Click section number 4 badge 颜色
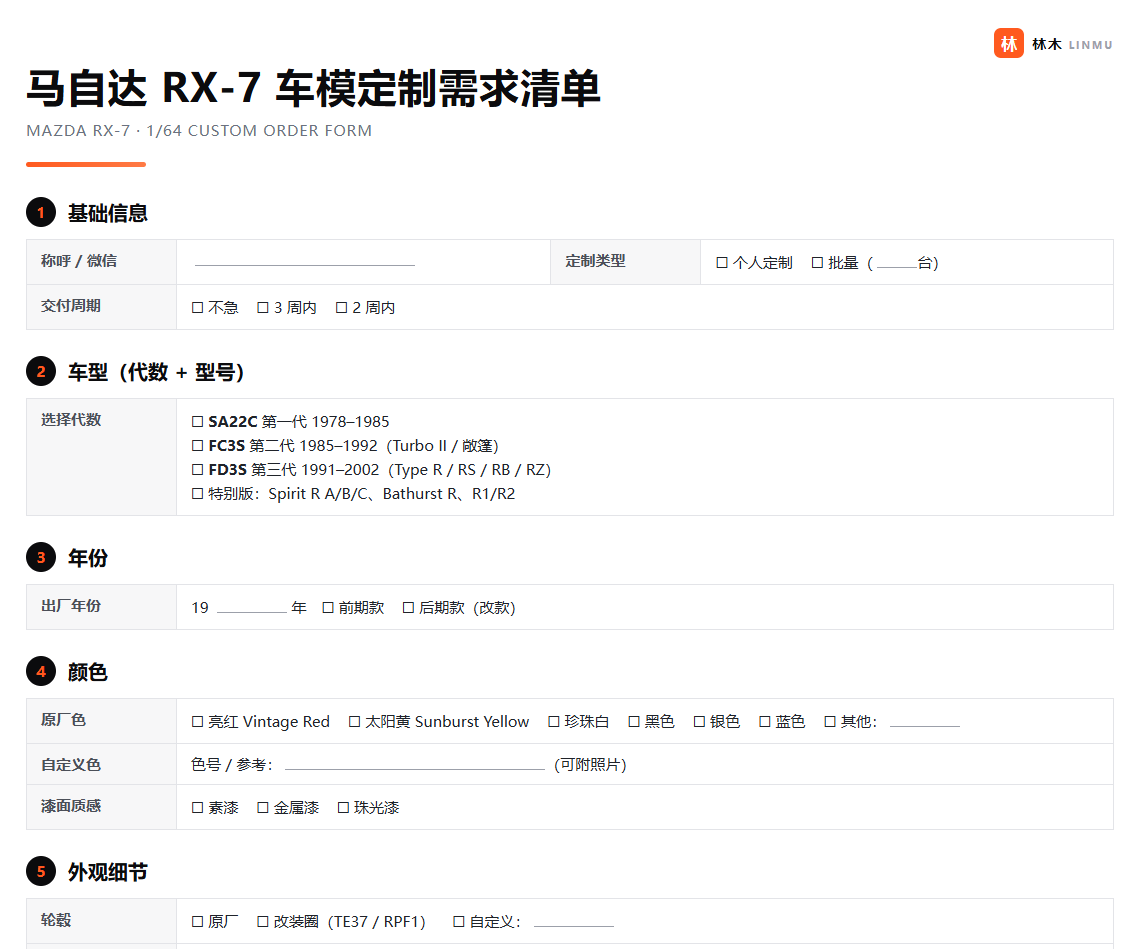This screenshot has width=1134, height=949. click(x=41, y=672)
